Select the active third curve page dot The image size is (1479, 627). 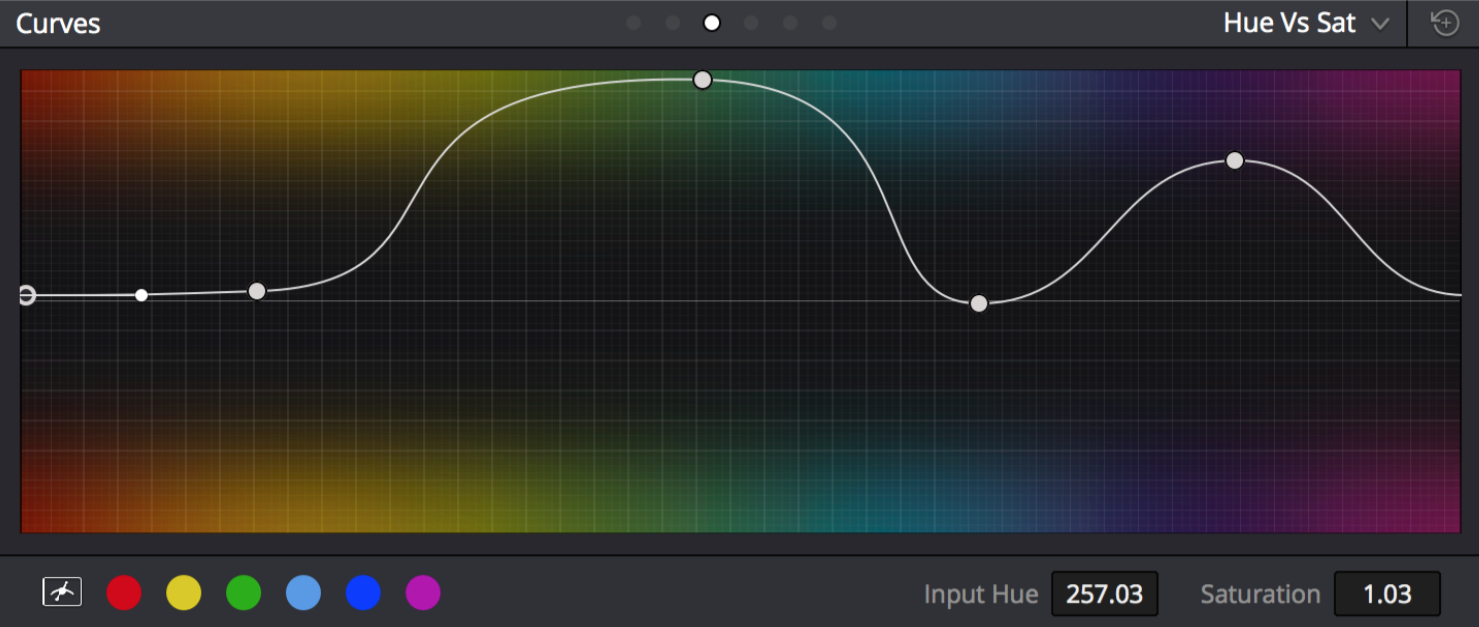(712, 23)
